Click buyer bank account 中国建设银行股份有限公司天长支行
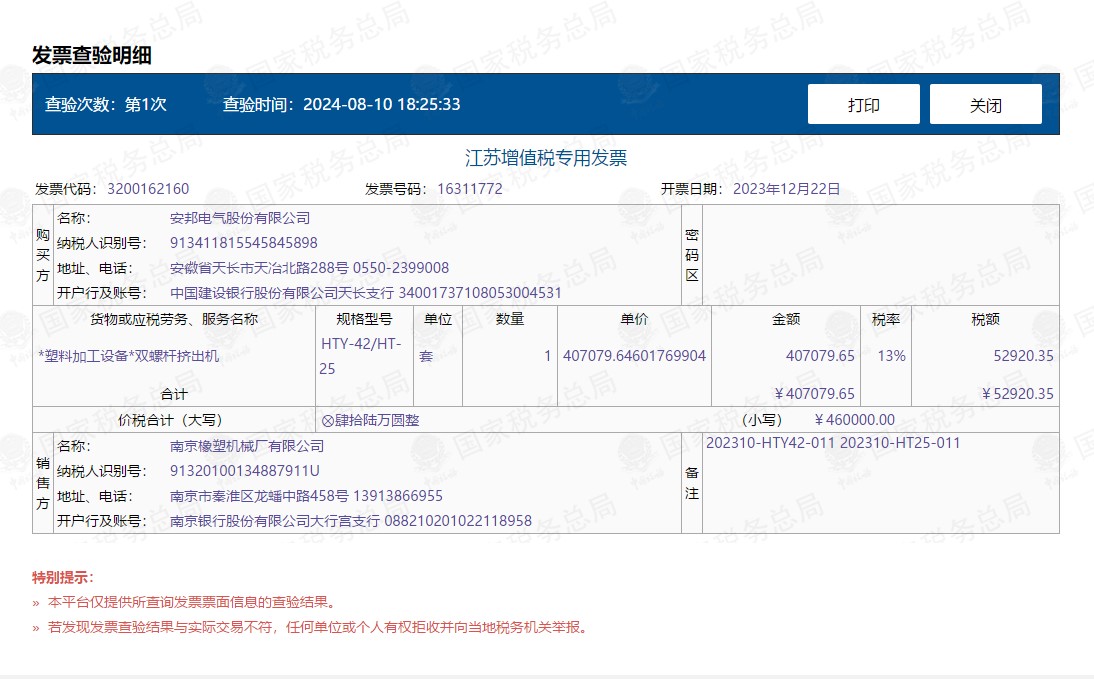Image resolution: width=1094 pixels, height=679 pixels. click(x=282, y=293)
